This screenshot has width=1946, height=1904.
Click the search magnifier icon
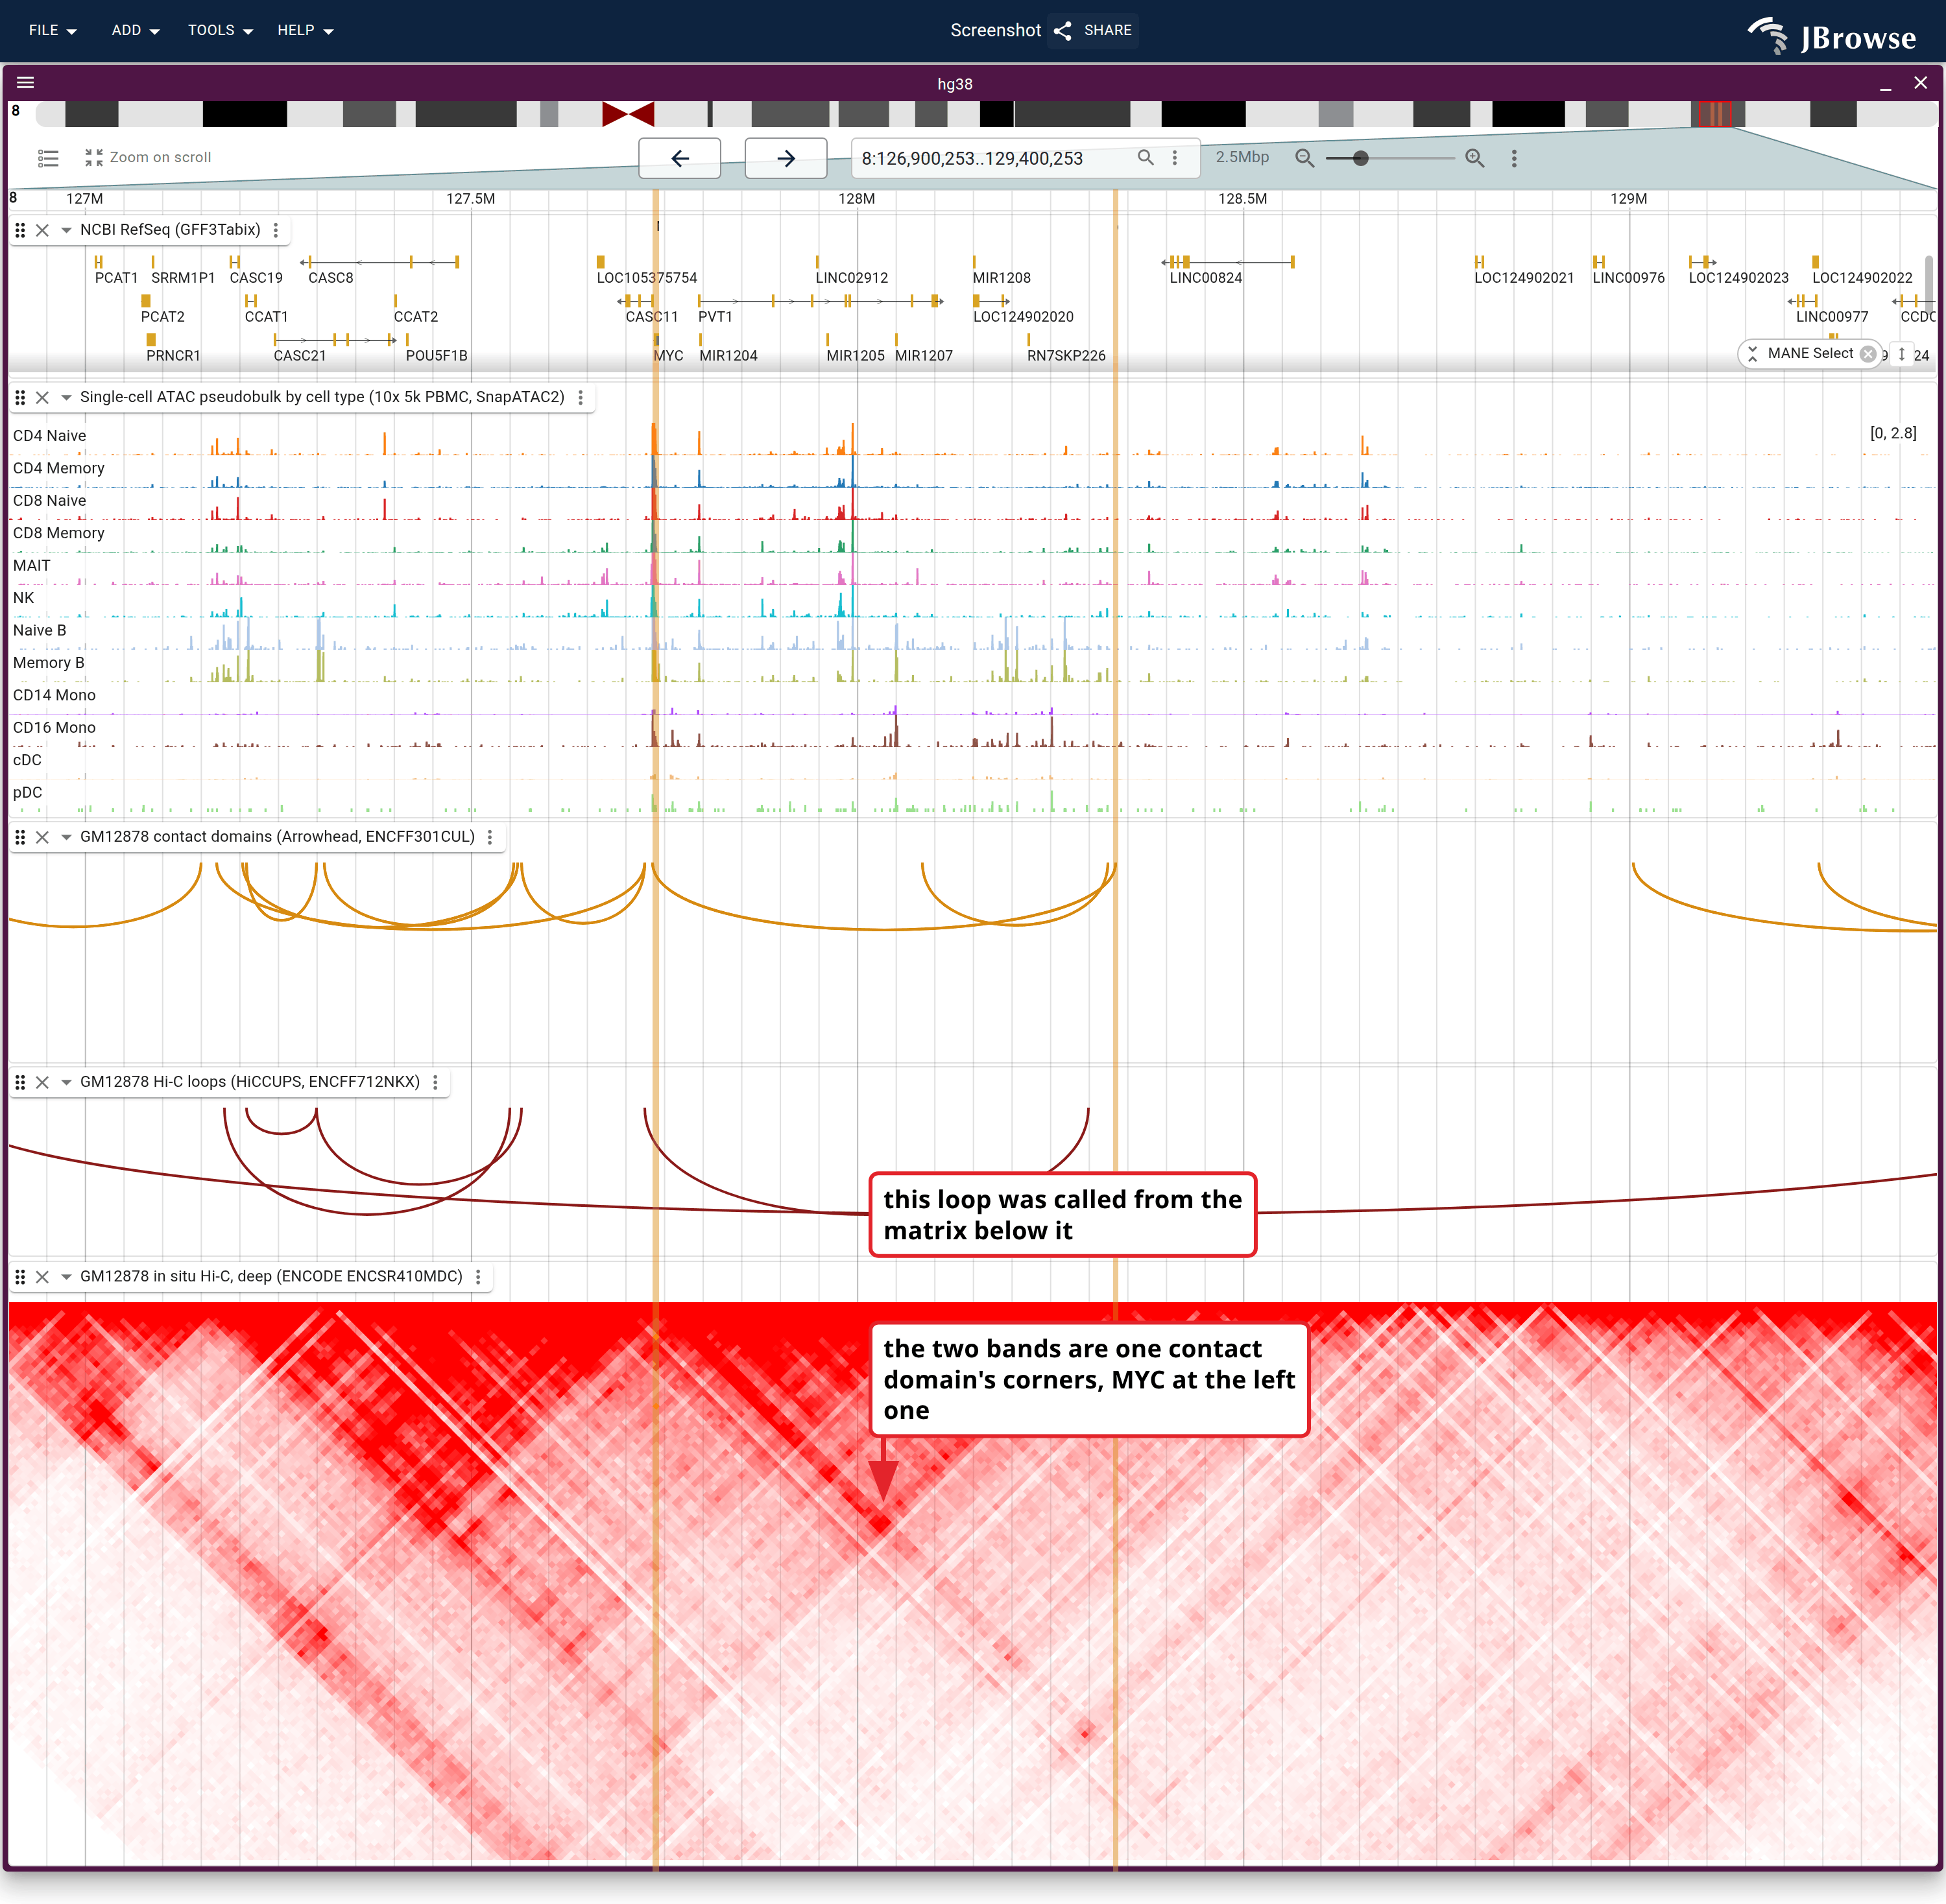pyautogui.click(x=1146, y=157)
